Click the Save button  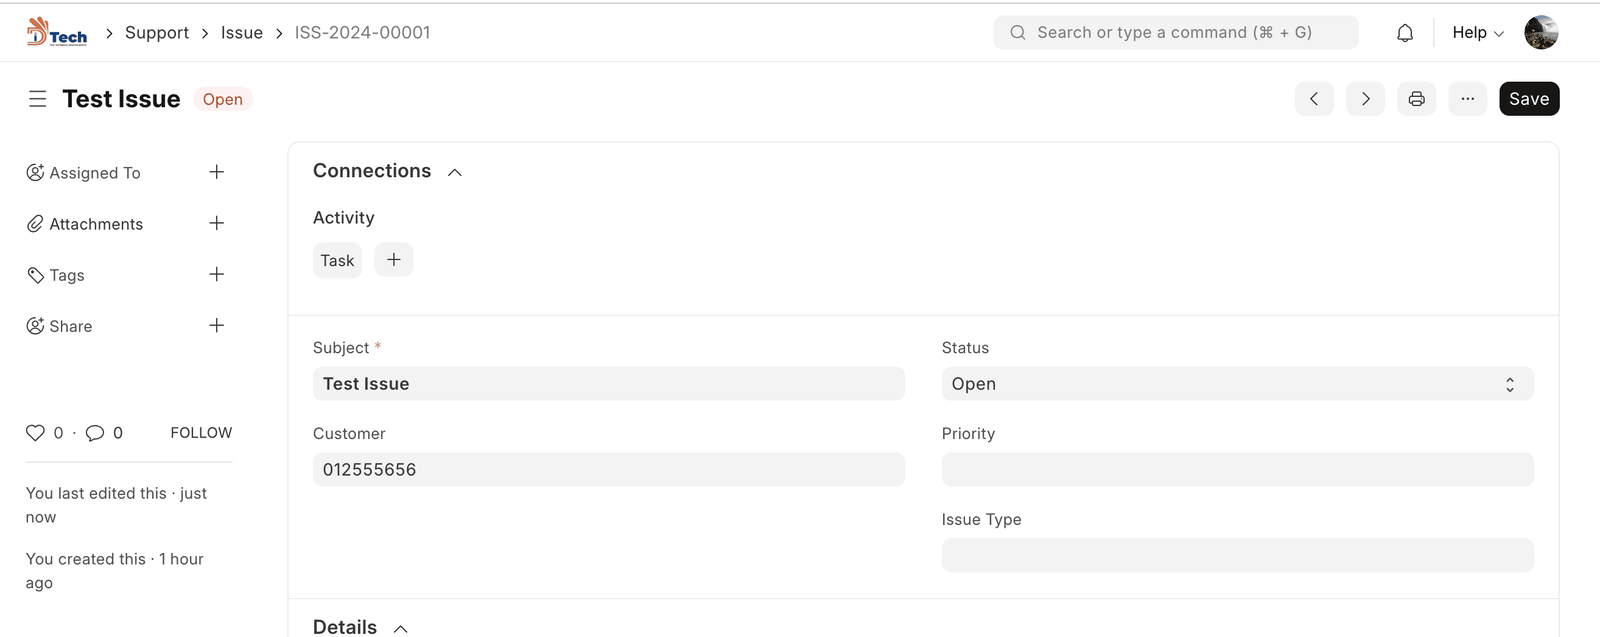point(1528,99)
